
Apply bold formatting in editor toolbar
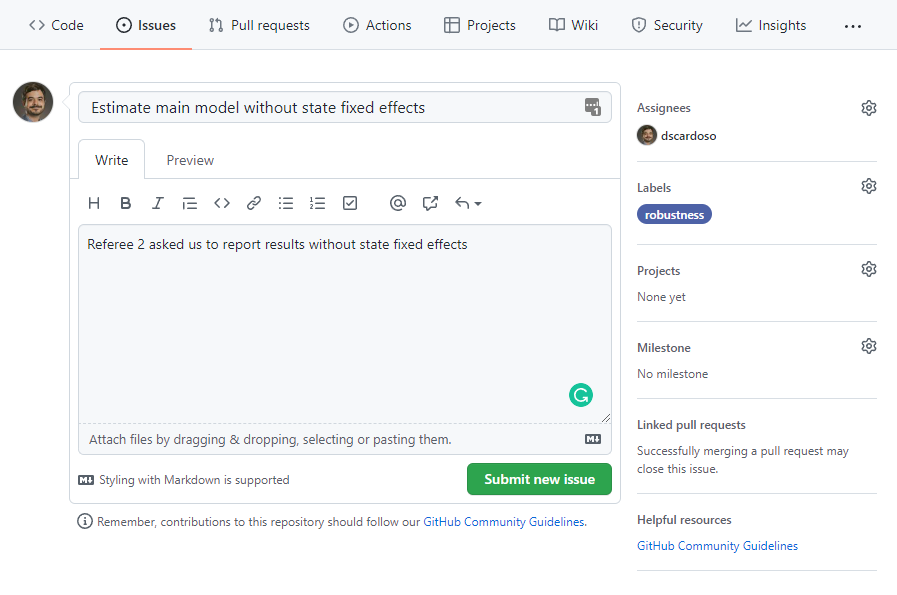126,203
